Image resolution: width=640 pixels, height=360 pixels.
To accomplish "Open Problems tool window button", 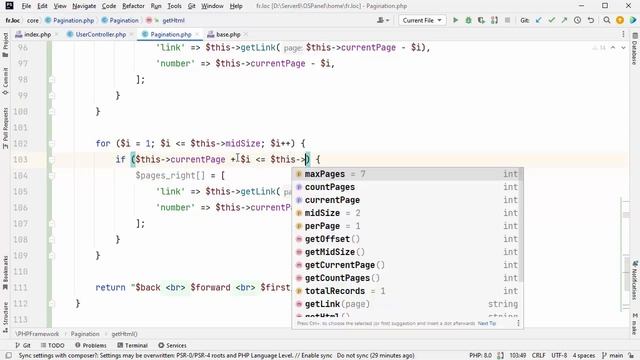I will click(x=91, y=345).
